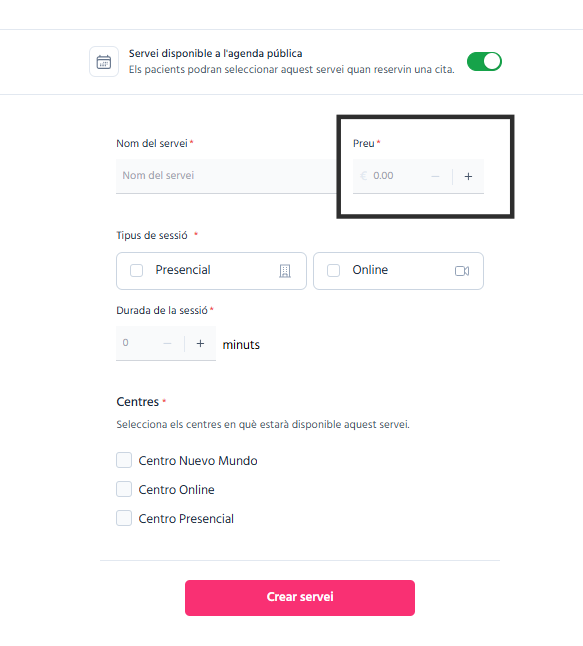Click the Centro Nuevo Mundo label

(198, 461)
